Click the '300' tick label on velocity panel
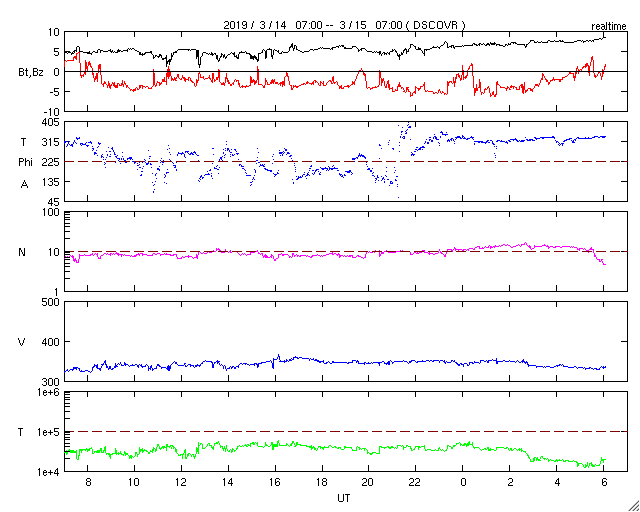Image resolution: width=640 pixels, height=512 pixels. (x=51, y=382)
